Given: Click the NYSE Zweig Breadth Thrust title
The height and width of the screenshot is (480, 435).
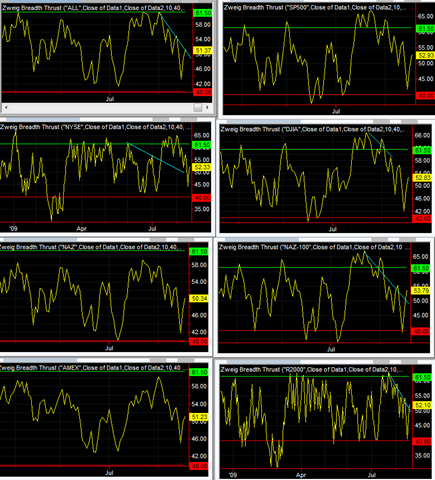Looking at the screenshot, I should coord(95,127).
